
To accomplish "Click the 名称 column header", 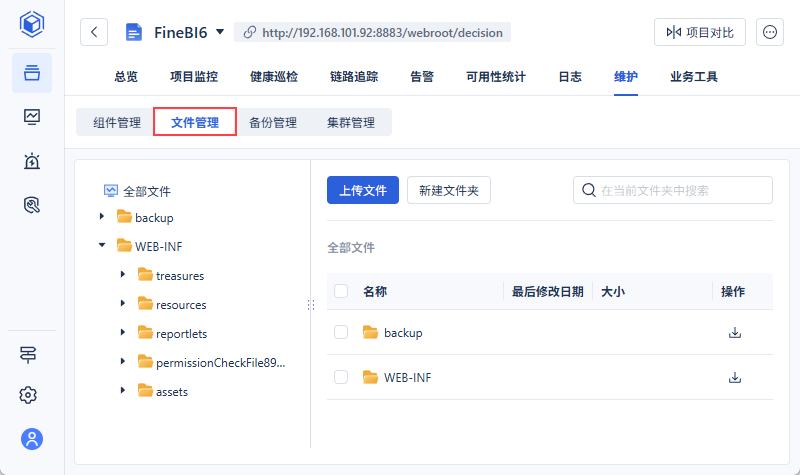I will tap(375, 291).
